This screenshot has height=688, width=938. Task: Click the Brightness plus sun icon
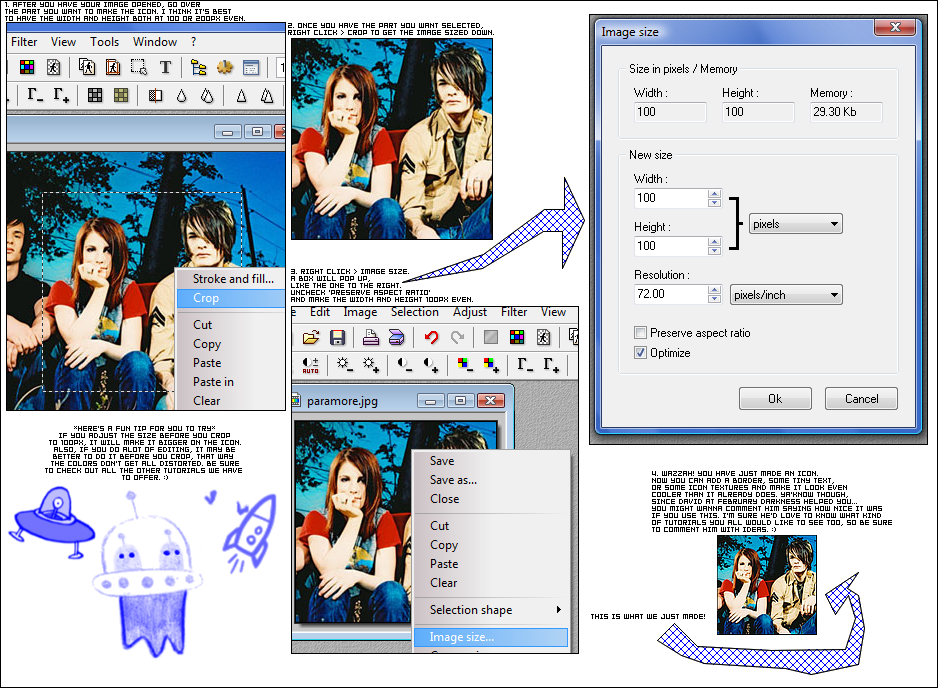(x=371, y=364)
